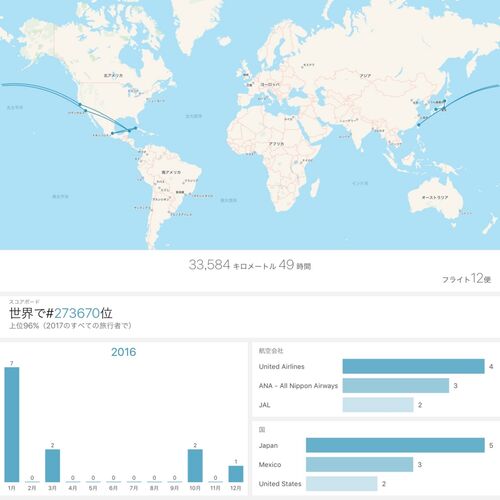Click the ヨーロッパ label on the map
Viewport: 500px width, 500px height.
point(270,85)
